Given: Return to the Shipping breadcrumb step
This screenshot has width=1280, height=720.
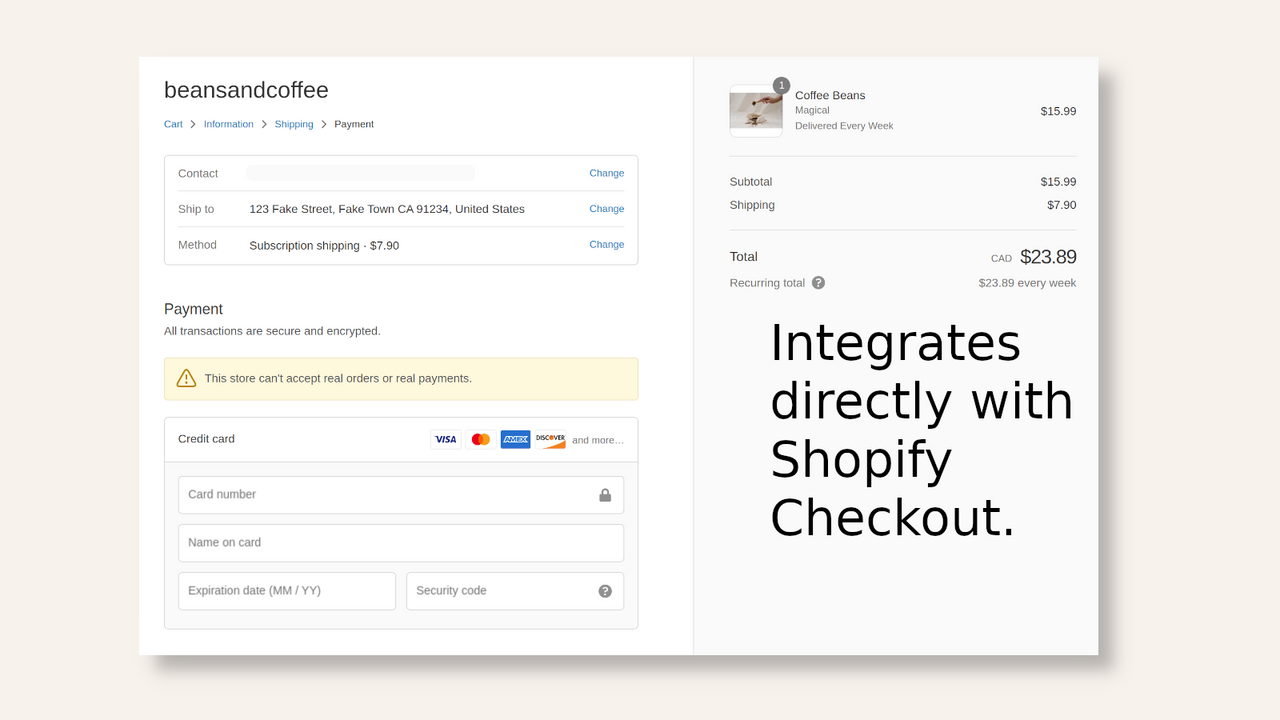Looking at the screenshot, I should 294,124.
